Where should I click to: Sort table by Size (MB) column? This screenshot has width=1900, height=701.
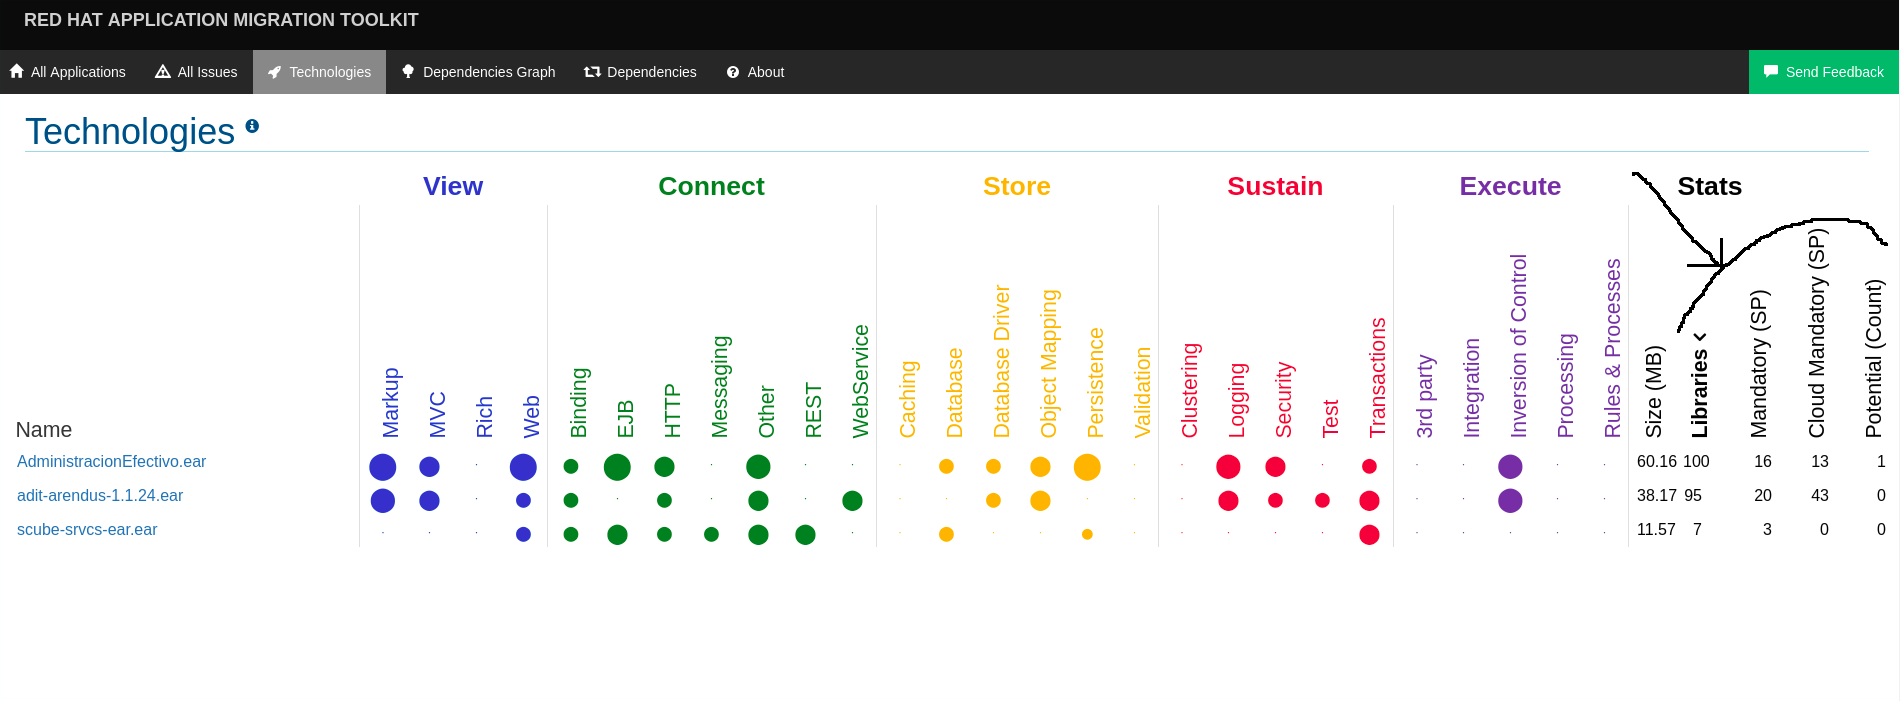point(1654,392)
